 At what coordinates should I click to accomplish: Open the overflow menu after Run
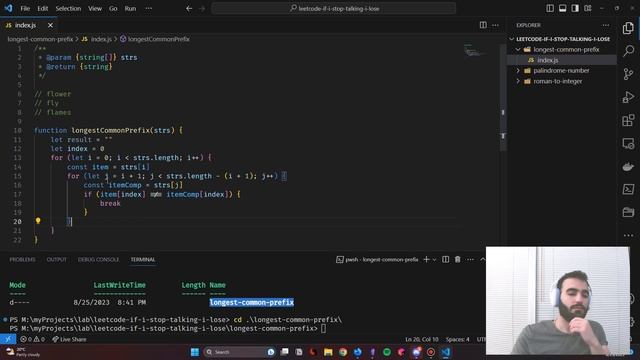(149, 8)
